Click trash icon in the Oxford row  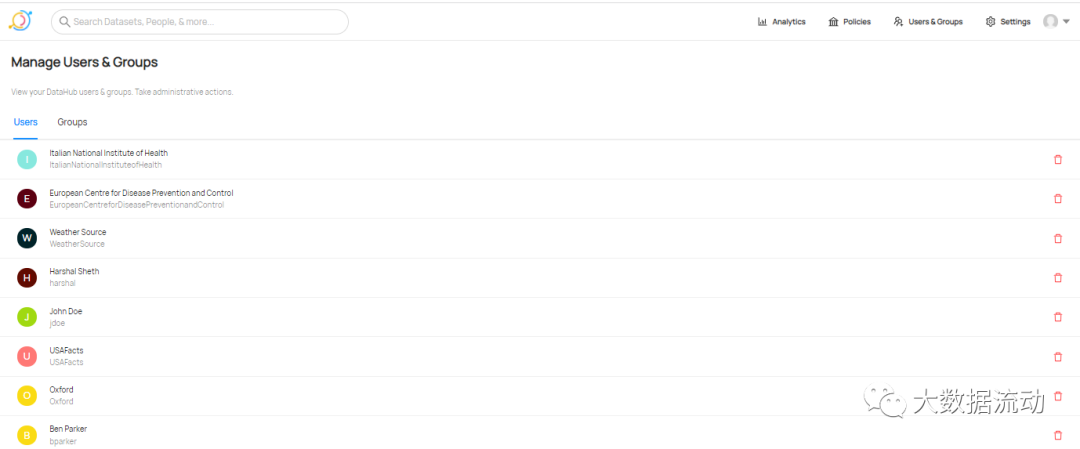(1058, 396)
